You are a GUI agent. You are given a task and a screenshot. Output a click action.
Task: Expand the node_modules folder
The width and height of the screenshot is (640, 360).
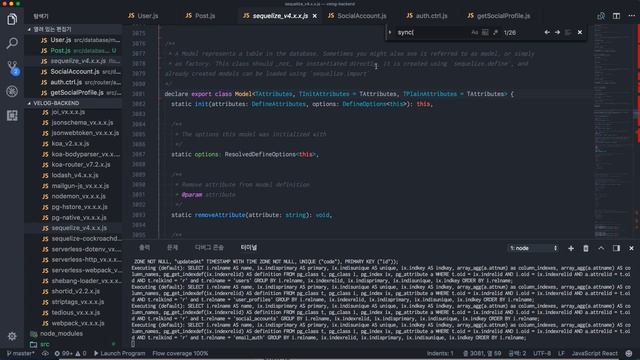click(73, 334)
